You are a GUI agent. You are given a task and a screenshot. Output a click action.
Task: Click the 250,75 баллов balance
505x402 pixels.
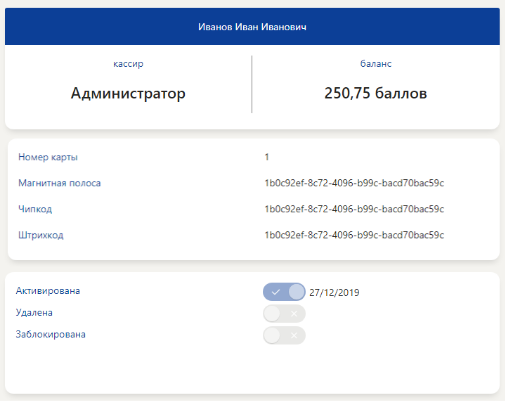pos(376,93)
